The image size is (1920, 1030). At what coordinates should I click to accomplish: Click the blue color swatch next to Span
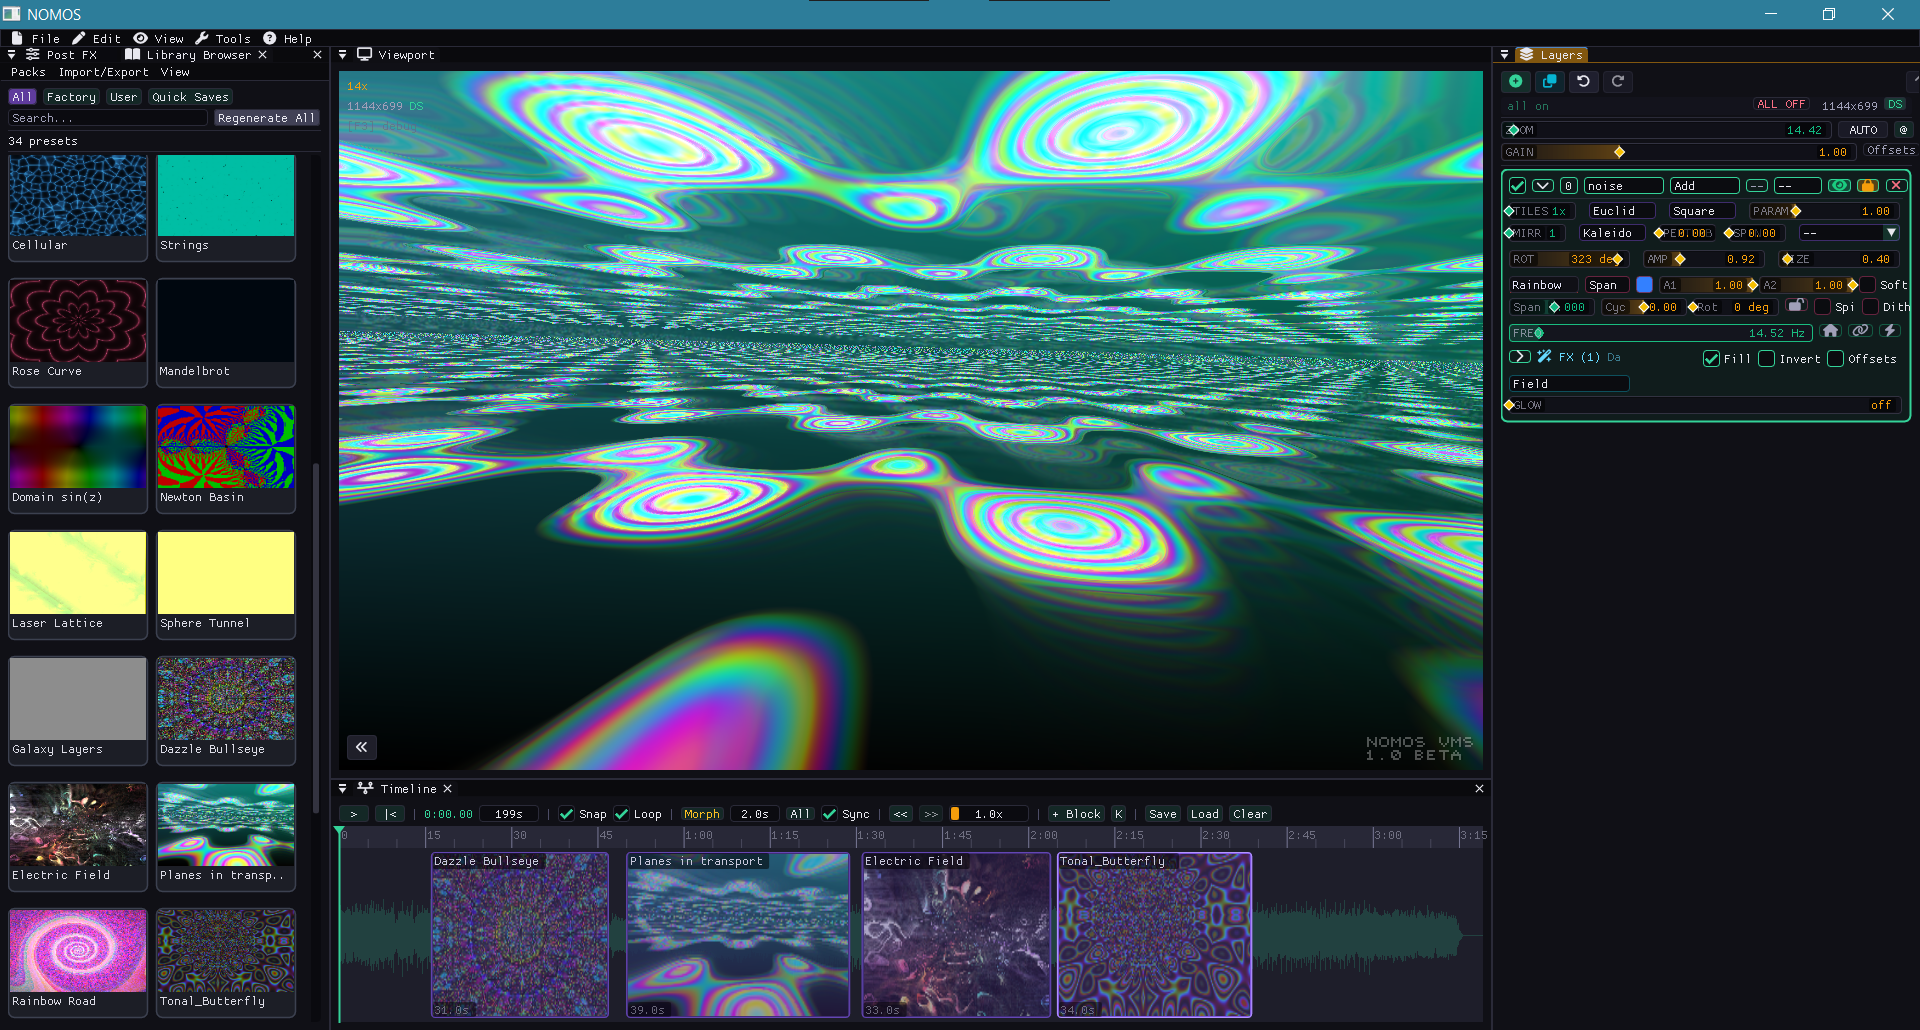click(x=1644, y=284)
